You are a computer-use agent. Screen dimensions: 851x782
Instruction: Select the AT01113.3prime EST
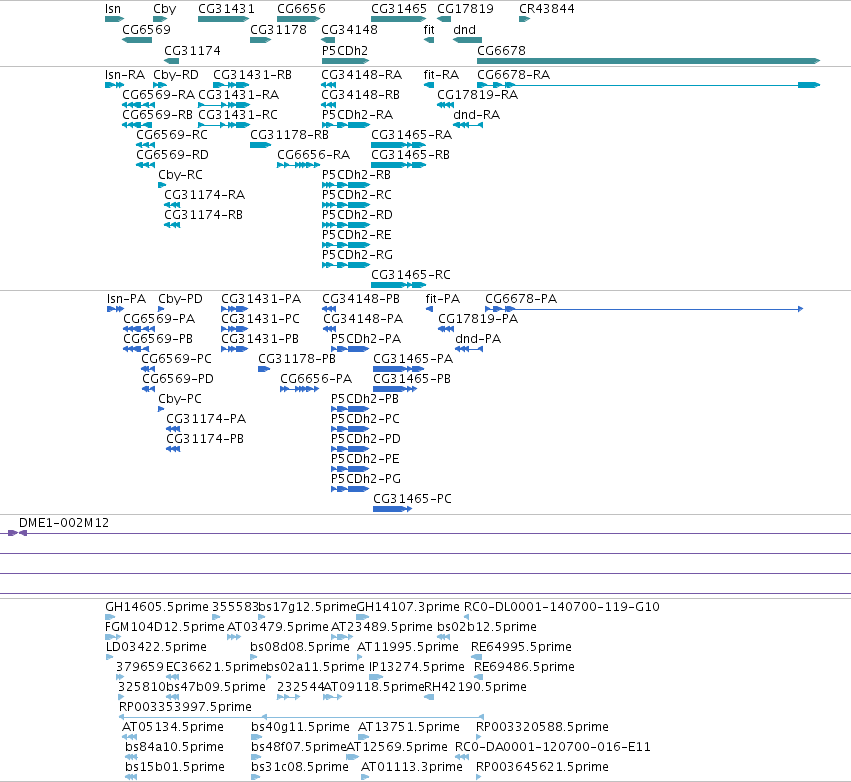[365, 777]
